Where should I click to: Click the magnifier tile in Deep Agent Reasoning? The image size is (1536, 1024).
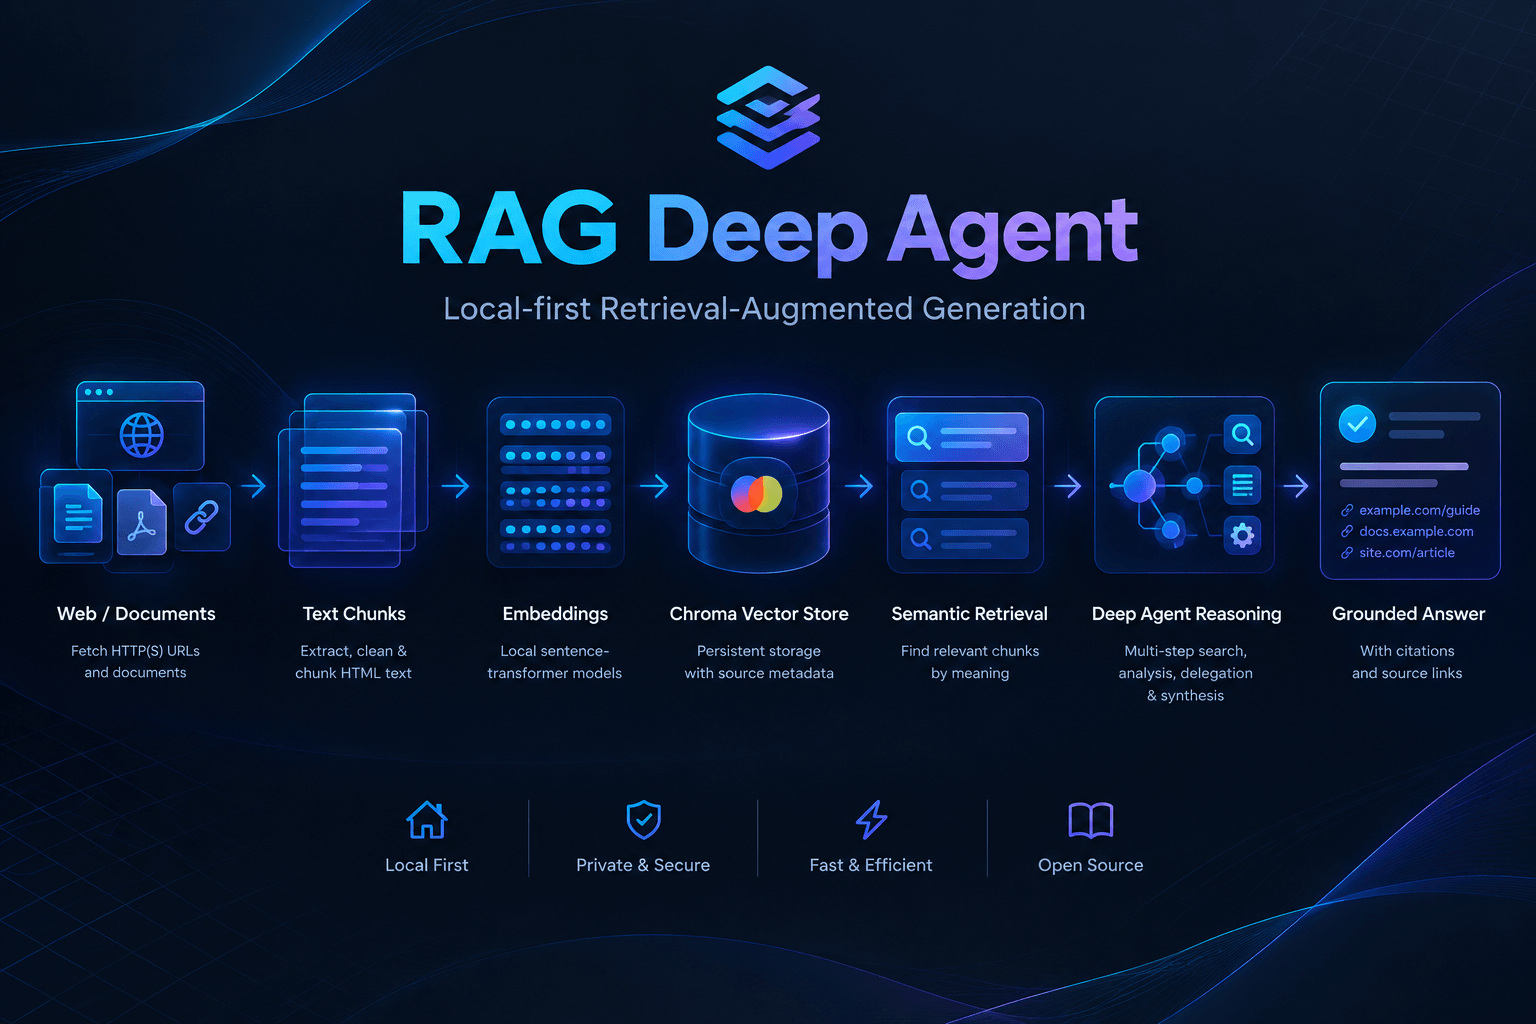(x=1242, y=435)
